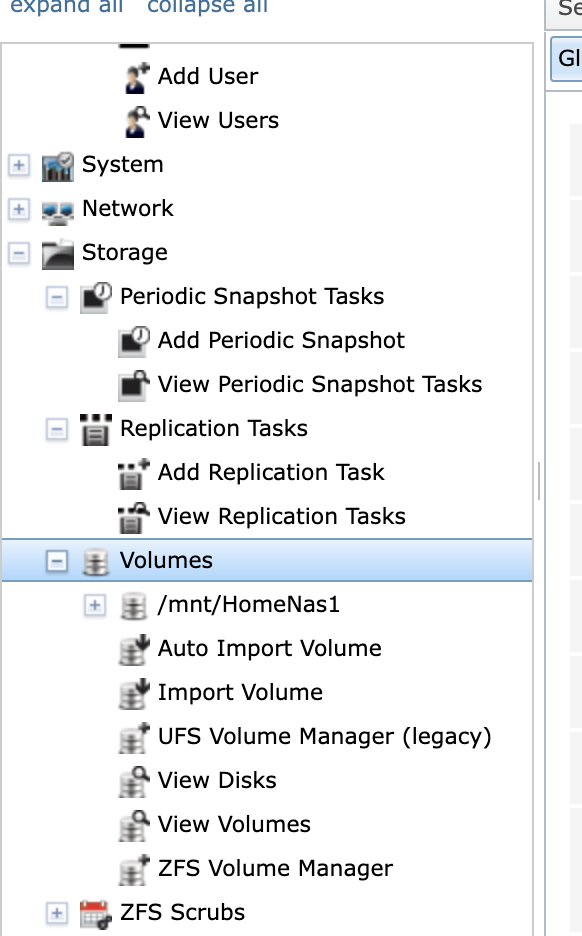Viewport: 582px width, 936px height.
Task: Open View Disks
Action: 217,781
